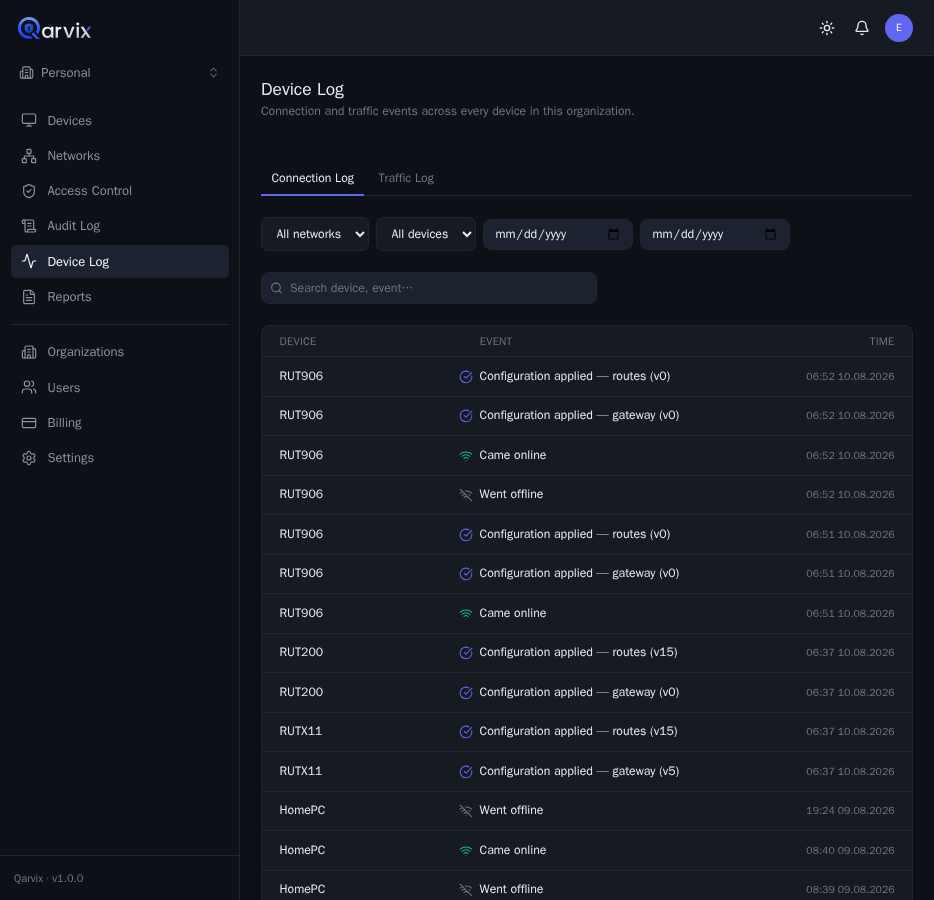
Task: Expand the Personal organization switcher
Action: (x=120, y=73)
